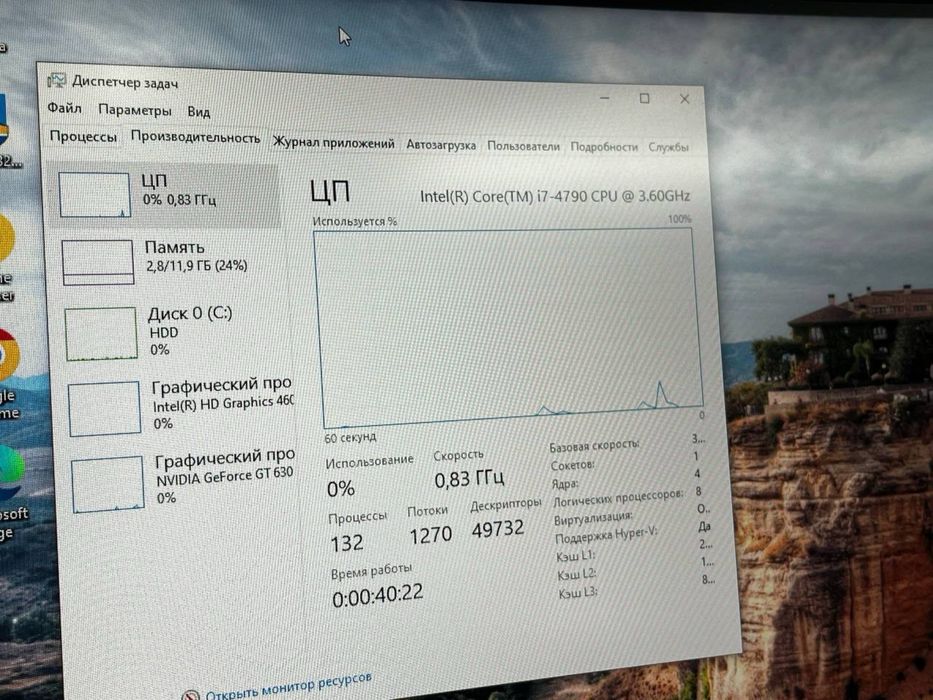
Task: Click the large CPU usage graph
Action: (x=509, y=327)
